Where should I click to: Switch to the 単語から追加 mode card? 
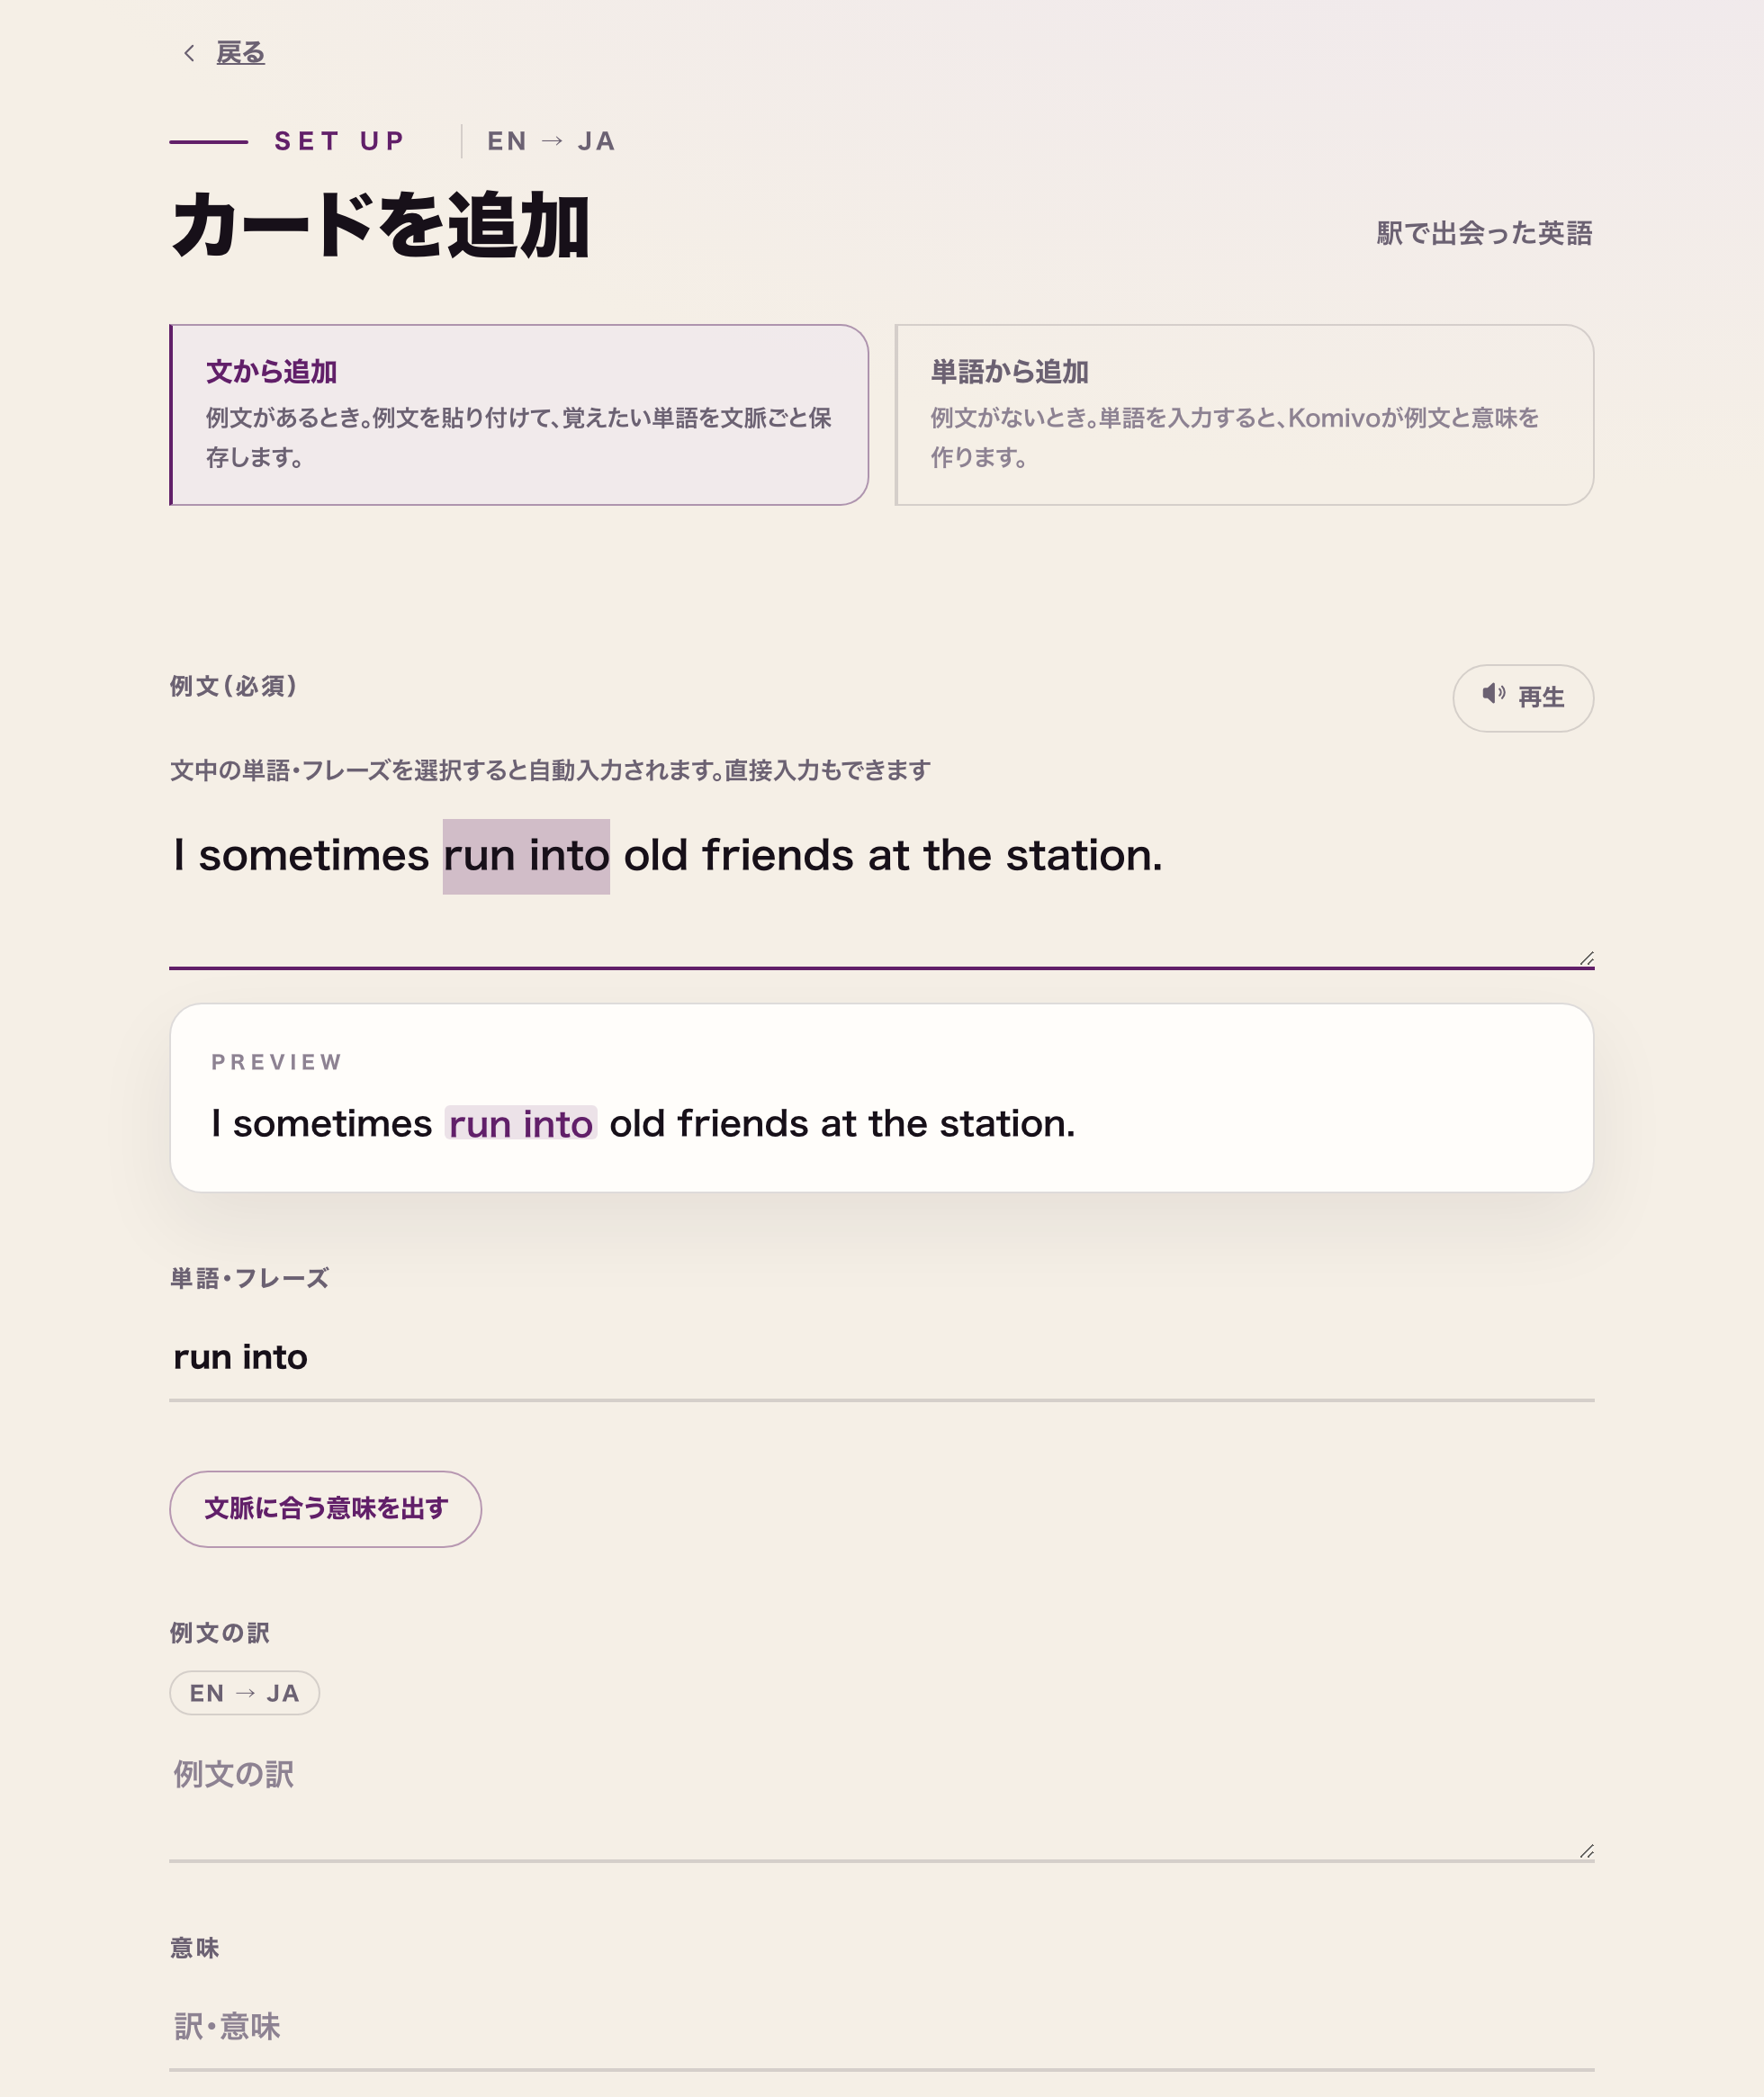pyautogui.click(x=1244, y=414)
